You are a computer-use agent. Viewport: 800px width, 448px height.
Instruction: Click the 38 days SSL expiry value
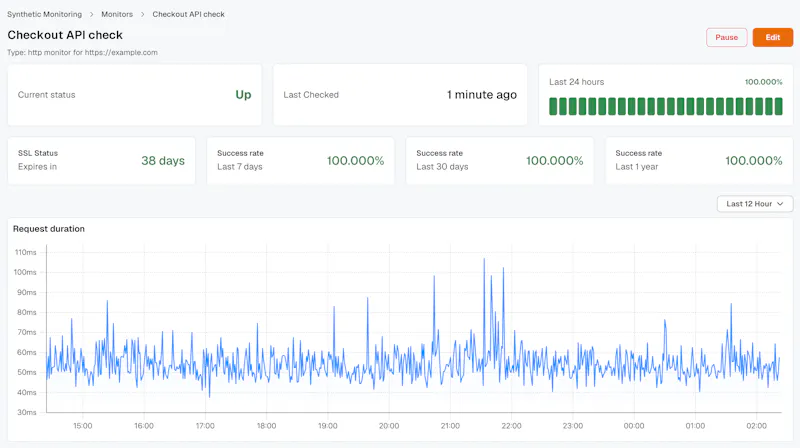[163, 161]
